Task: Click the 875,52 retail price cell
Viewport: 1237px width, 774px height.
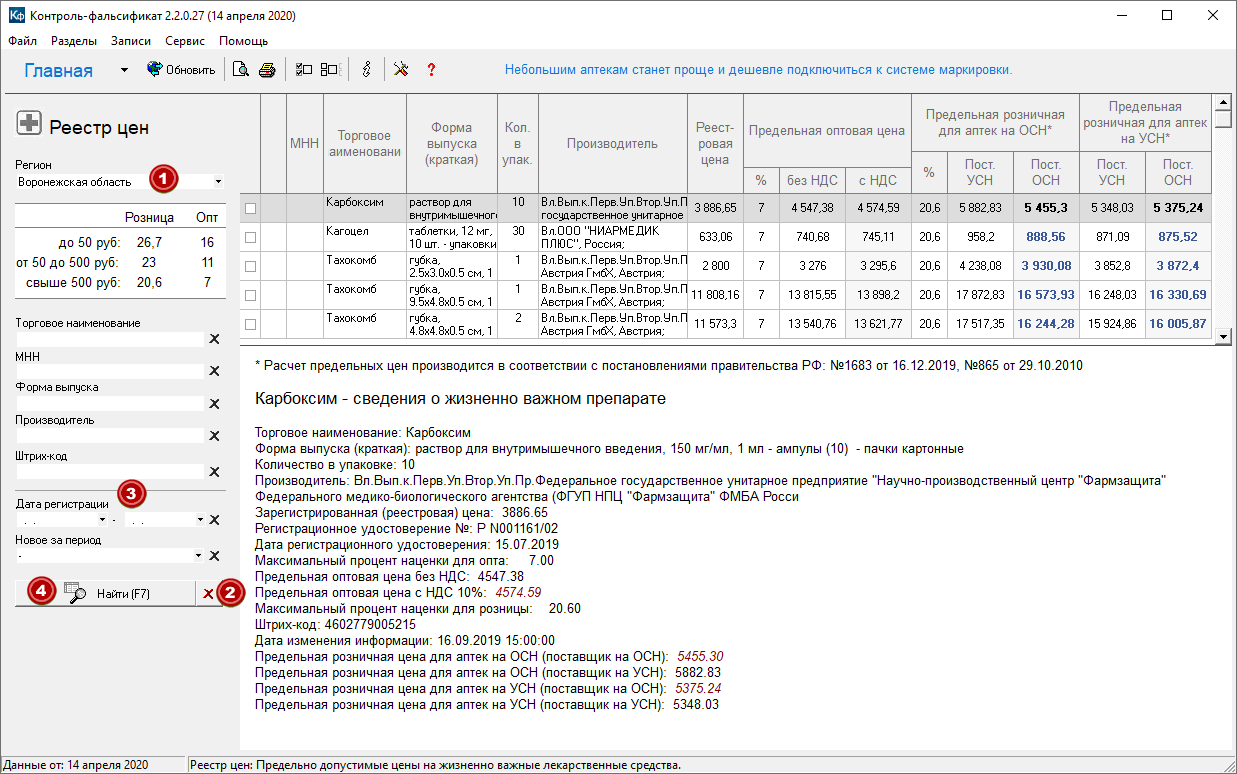Action: 1178,237
